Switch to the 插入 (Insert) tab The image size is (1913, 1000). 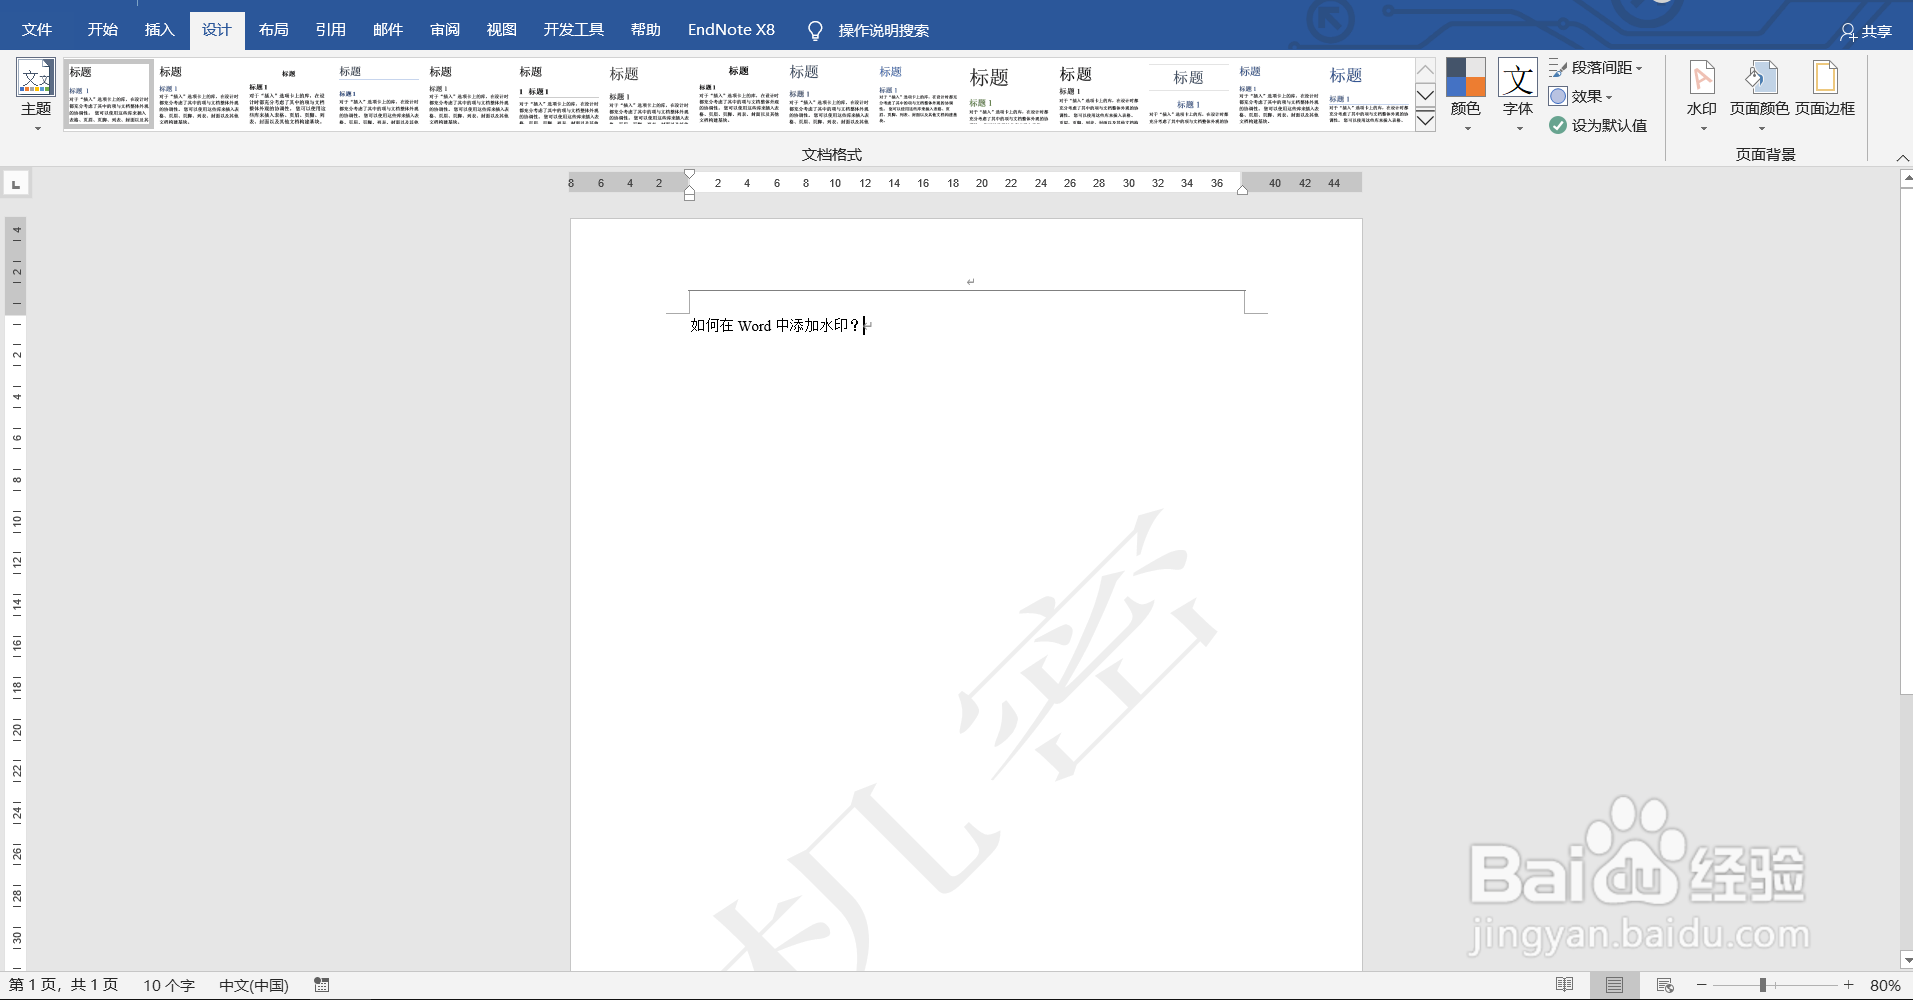tap(159, 30)
